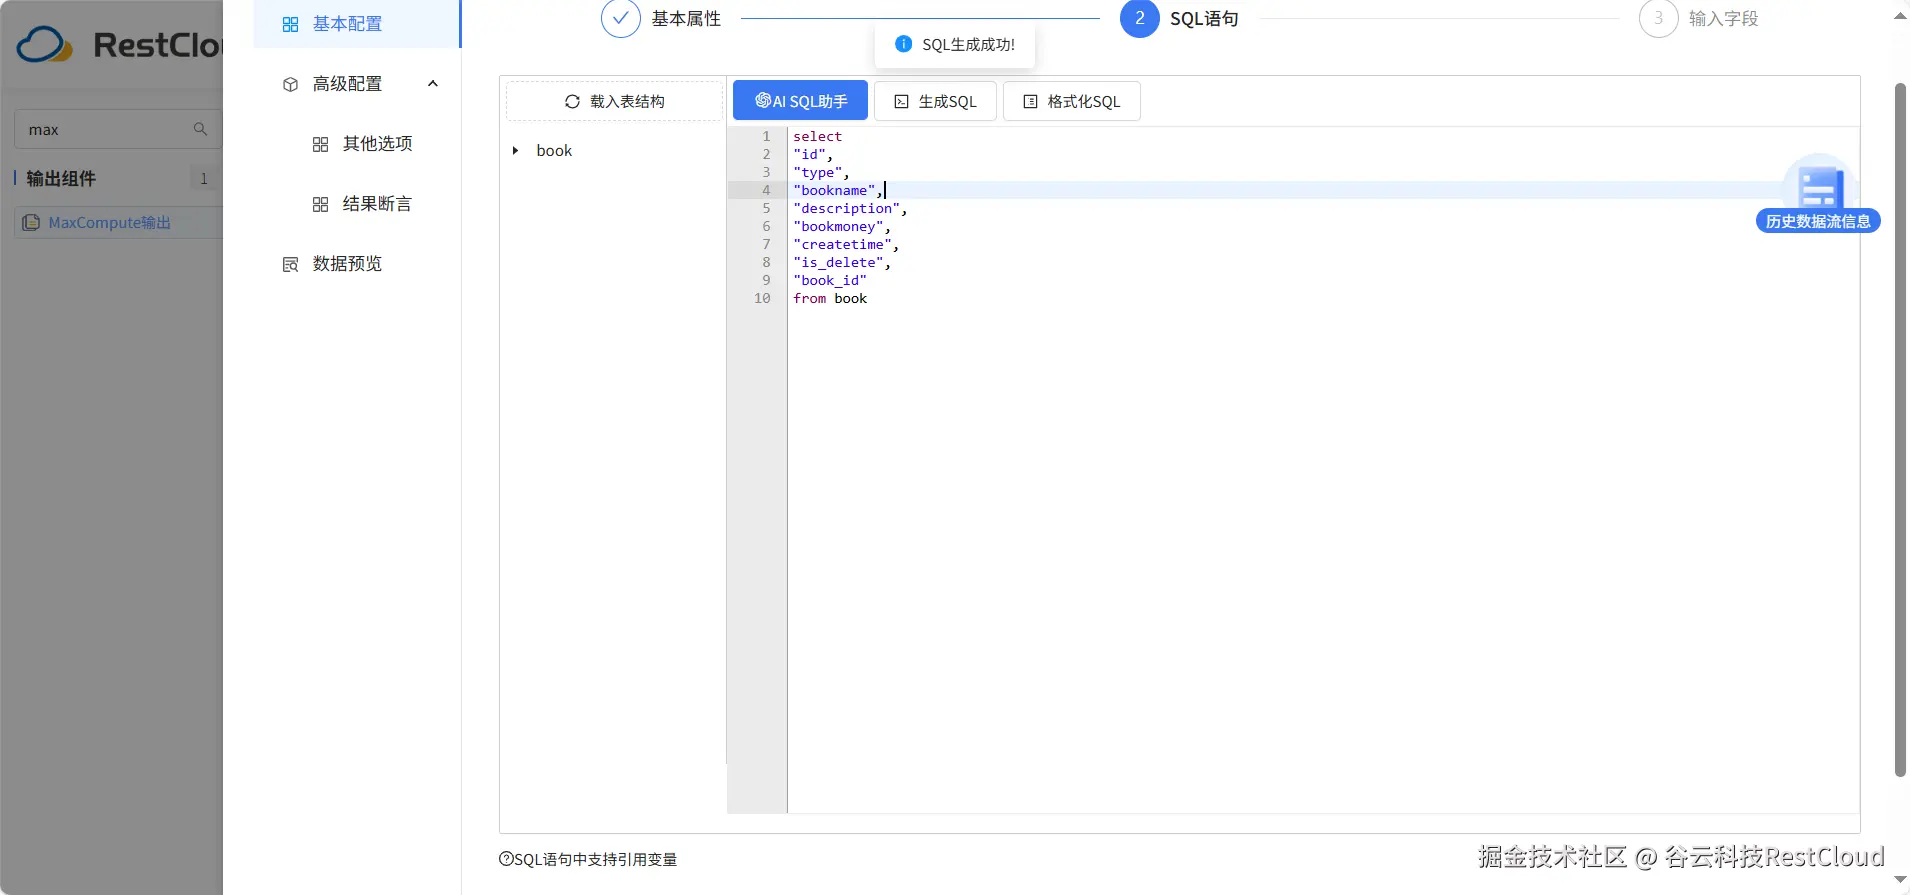Click the select line in editor
The image size is (1910, 895).
point(818,136)
